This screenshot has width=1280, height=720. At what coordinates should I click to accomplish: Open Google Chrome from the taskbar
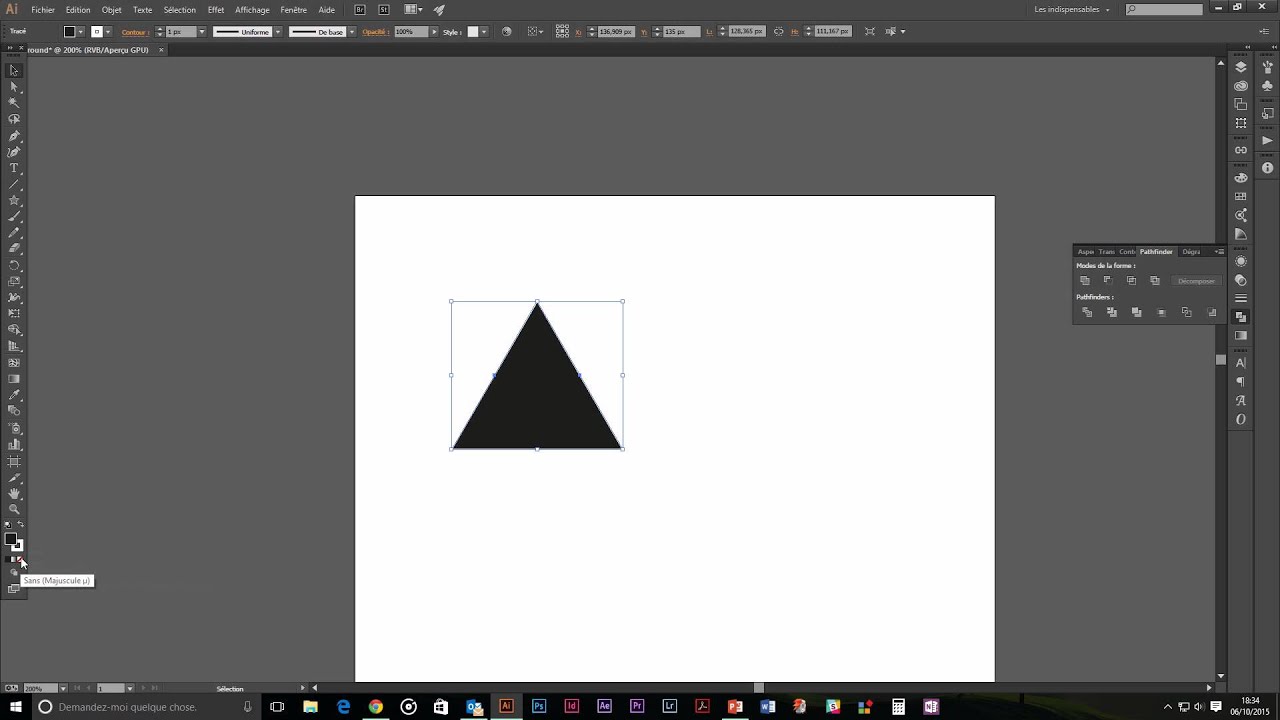(375, 707)
